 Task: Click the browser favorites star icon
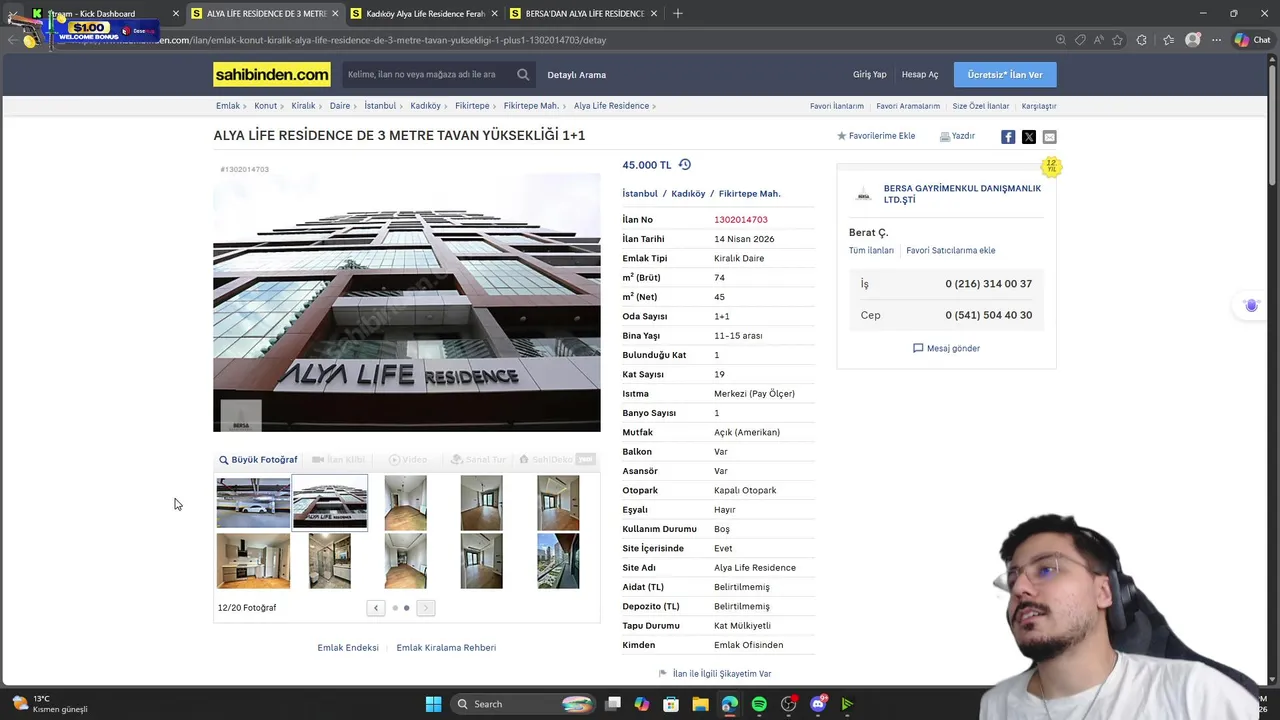click(x=1117, y=40)
